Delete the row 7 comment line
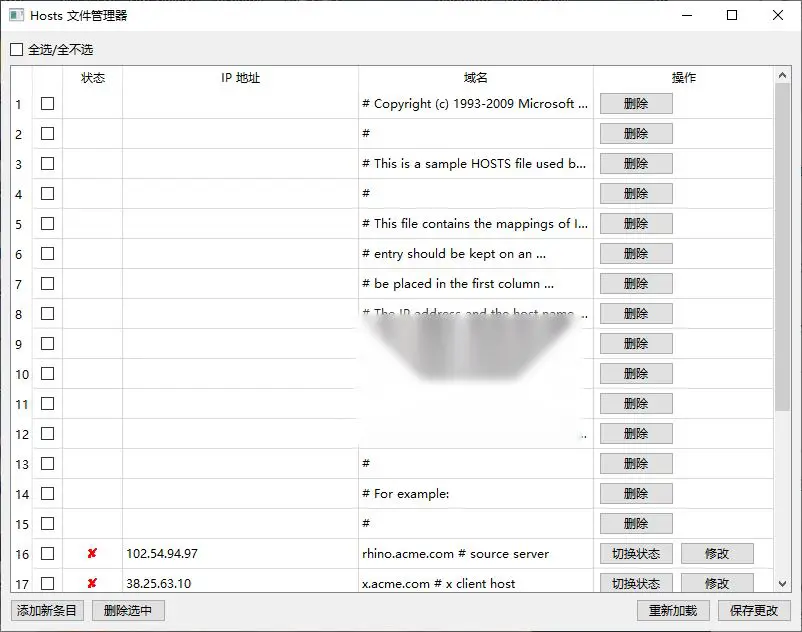Image resolution: width=802 pixels, height=632 pixels. (x=636, y=284)
